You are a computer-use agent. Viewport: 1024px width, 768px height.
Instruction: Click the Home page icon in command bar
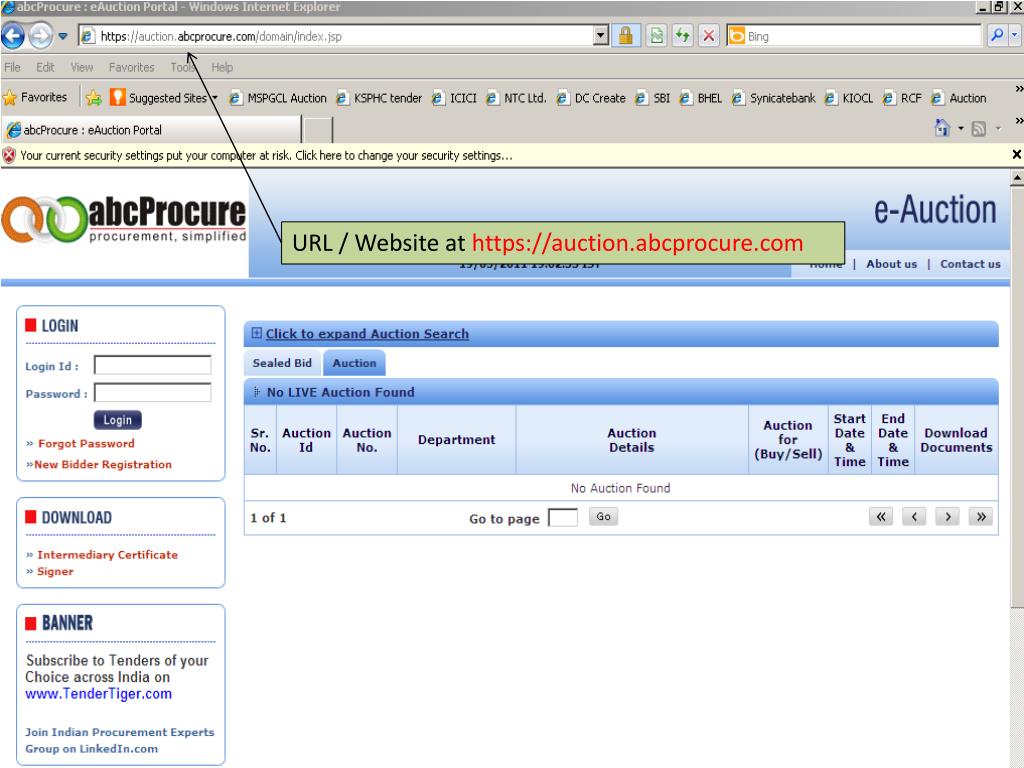942,128
